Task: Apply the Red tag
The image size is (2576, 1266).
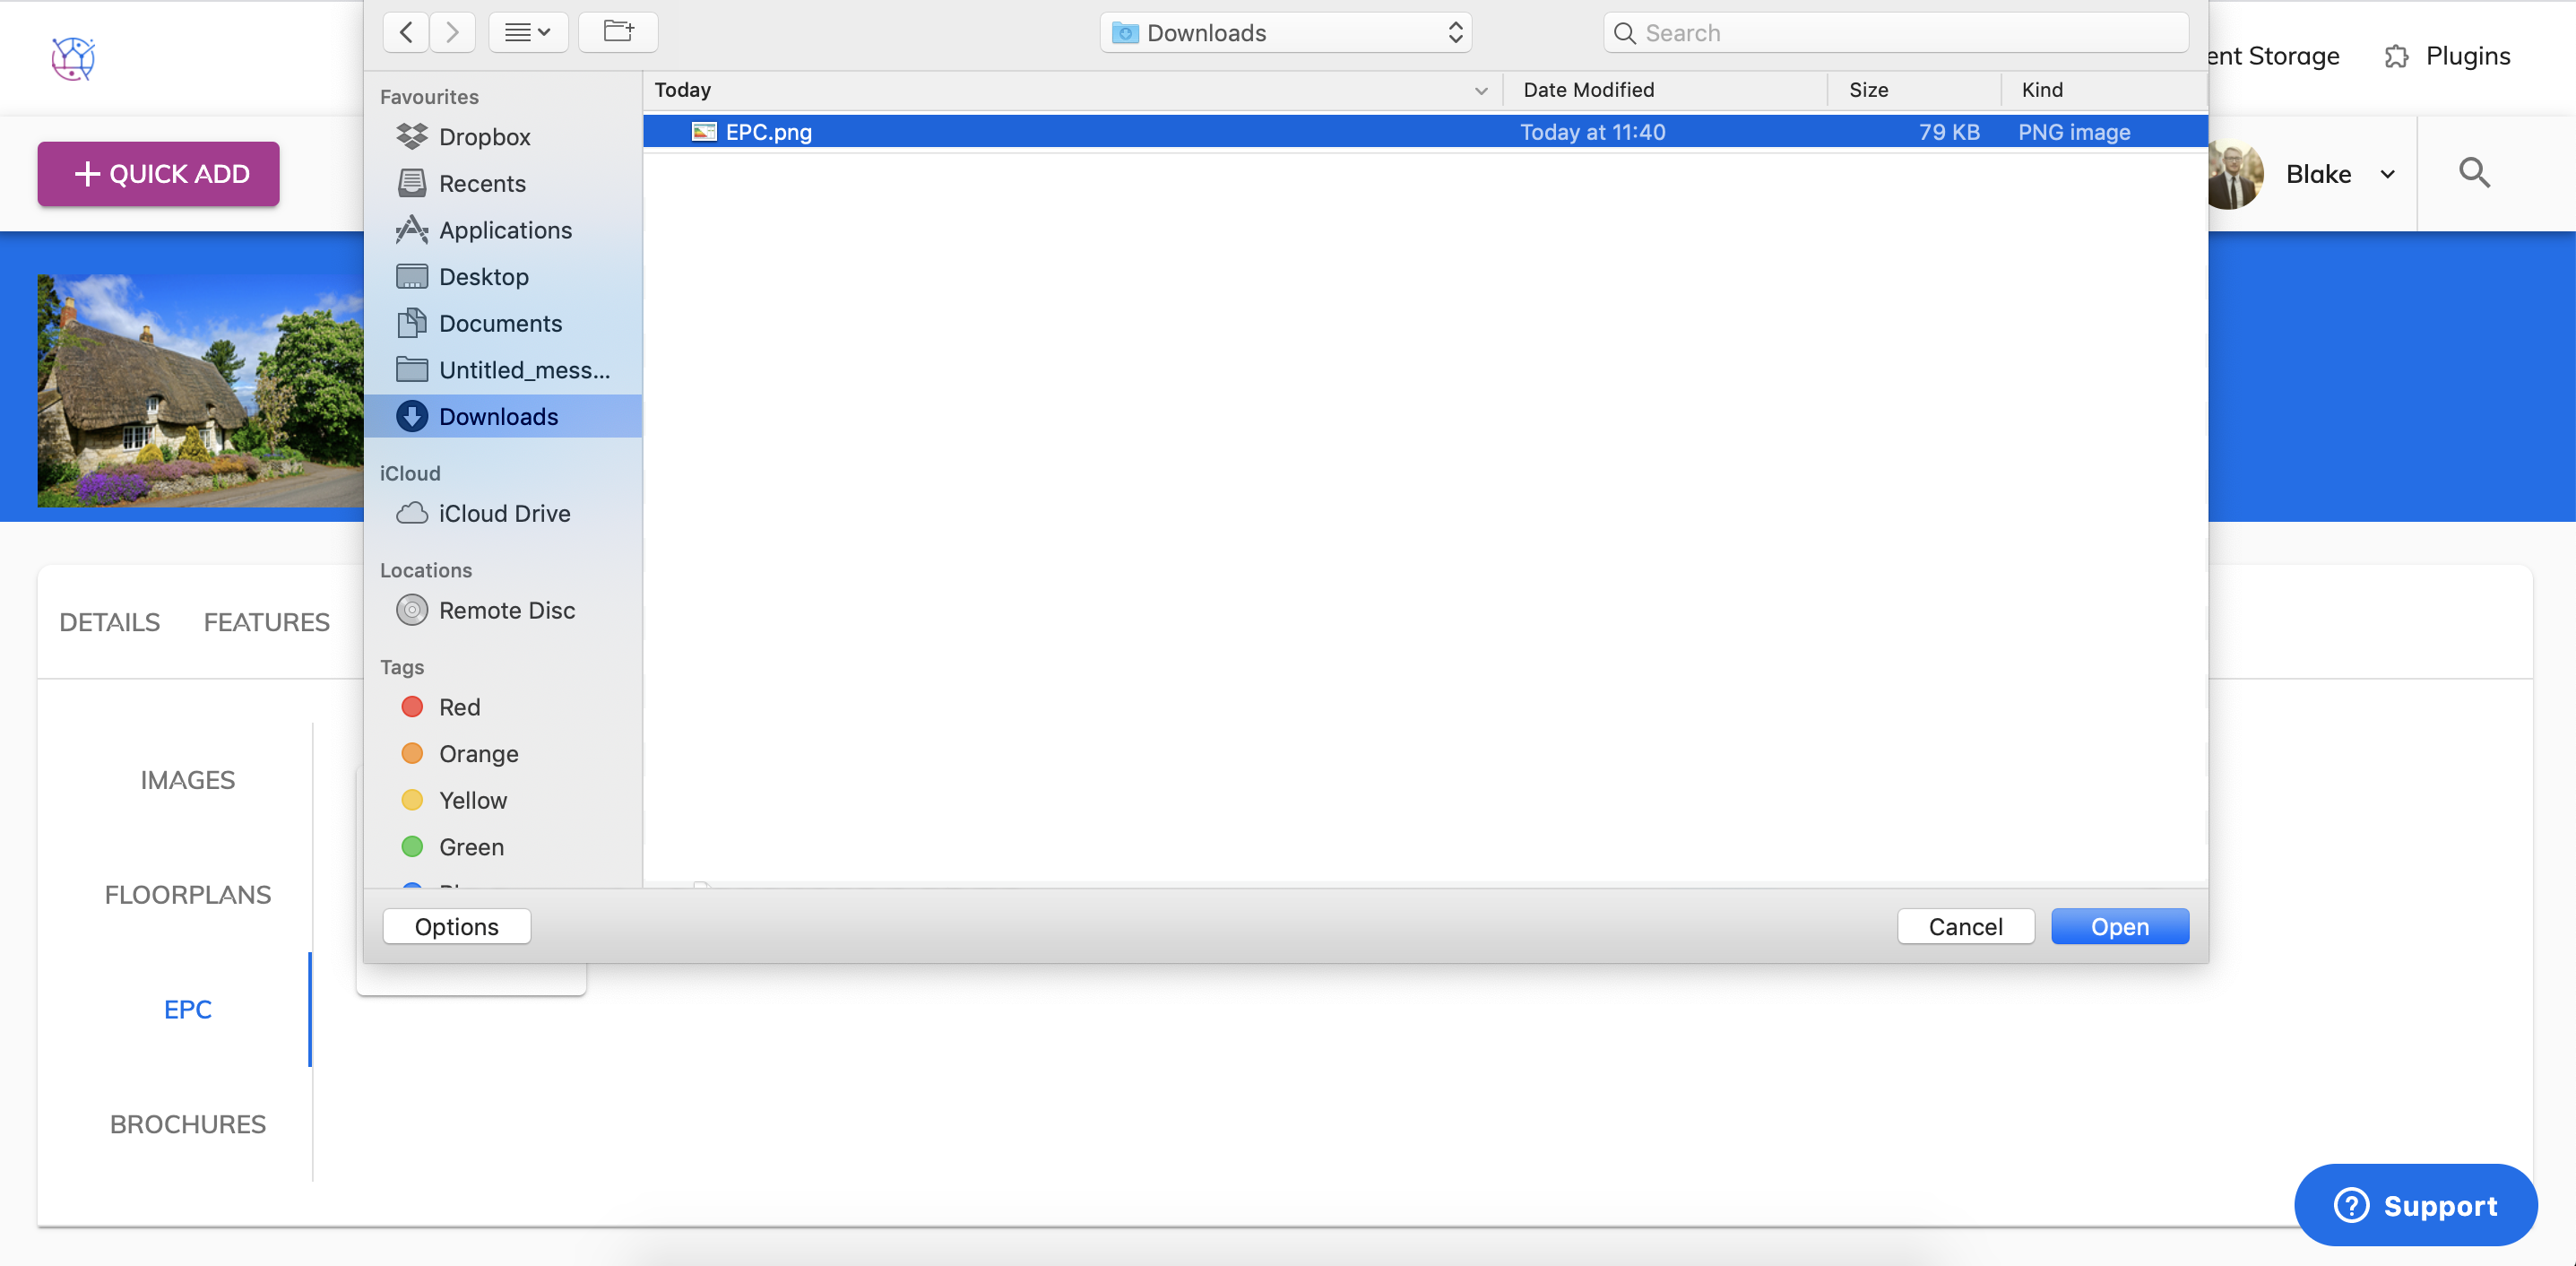Action: tap(459, 706)
